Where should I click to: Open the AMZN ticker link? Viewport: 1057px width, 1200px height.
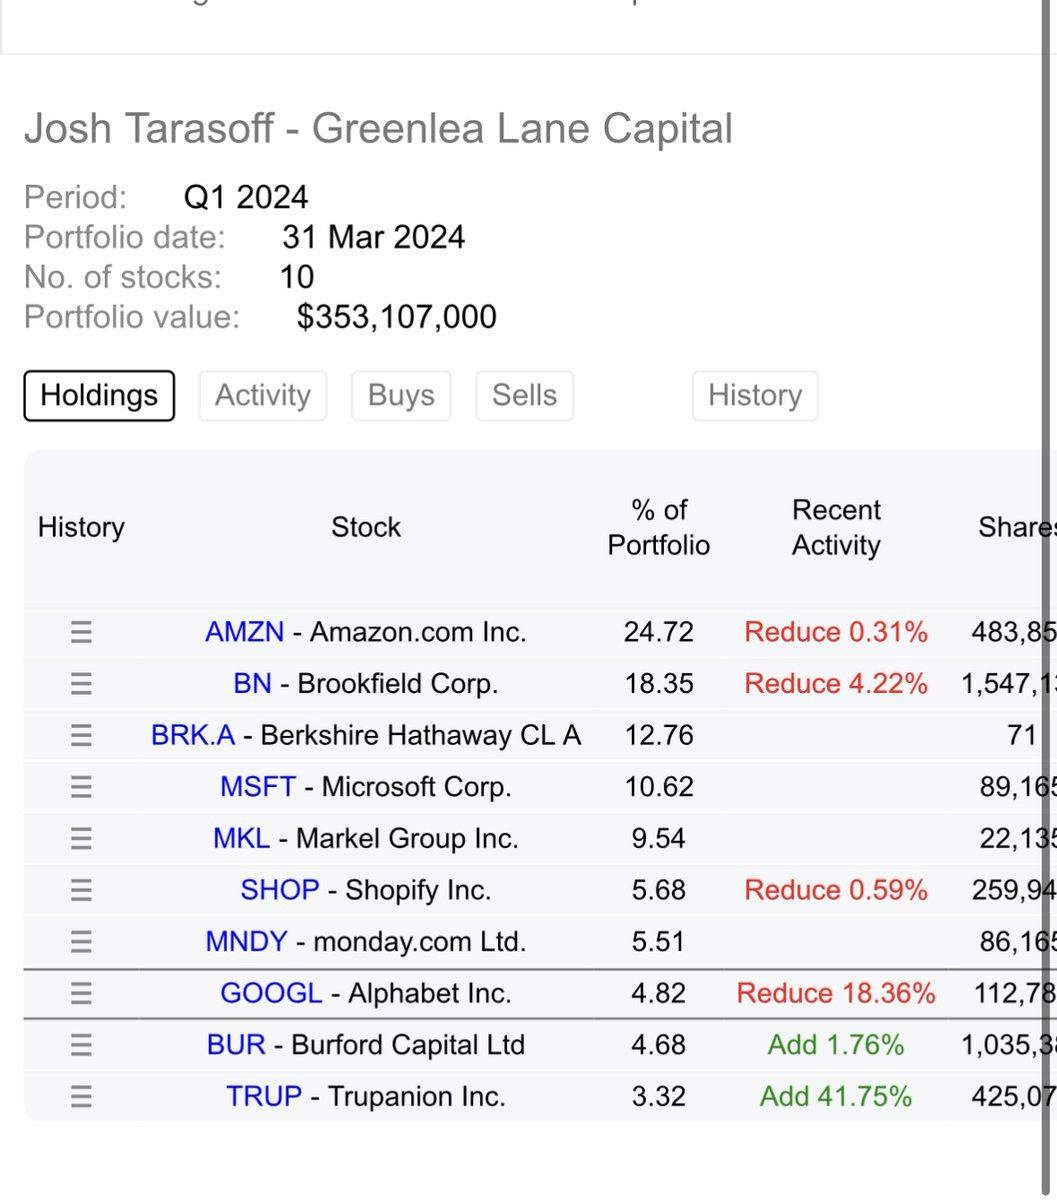point(245,632)
